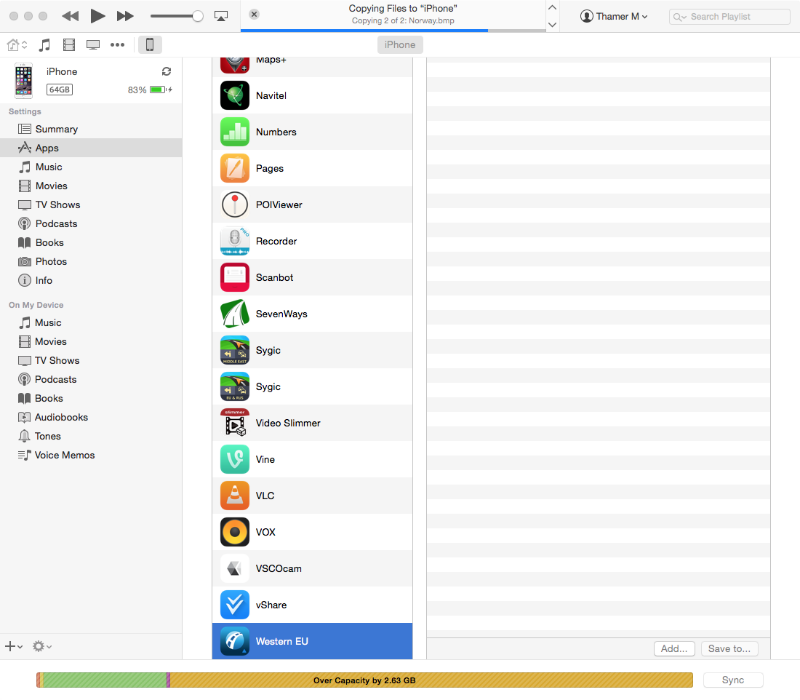Screen dimensions: 800x700
Task: Open Music under Settings
Action: [x=91, y=167]
